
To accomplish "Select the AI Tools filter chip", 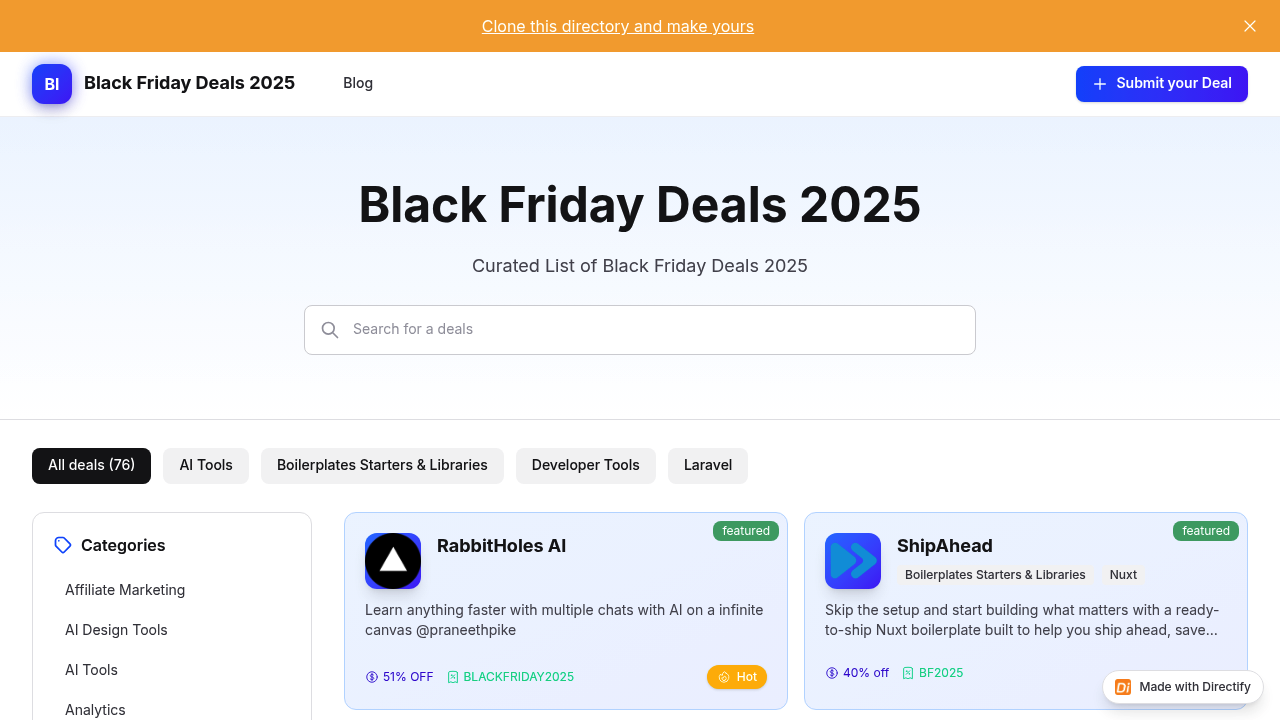I will [205, 465].
